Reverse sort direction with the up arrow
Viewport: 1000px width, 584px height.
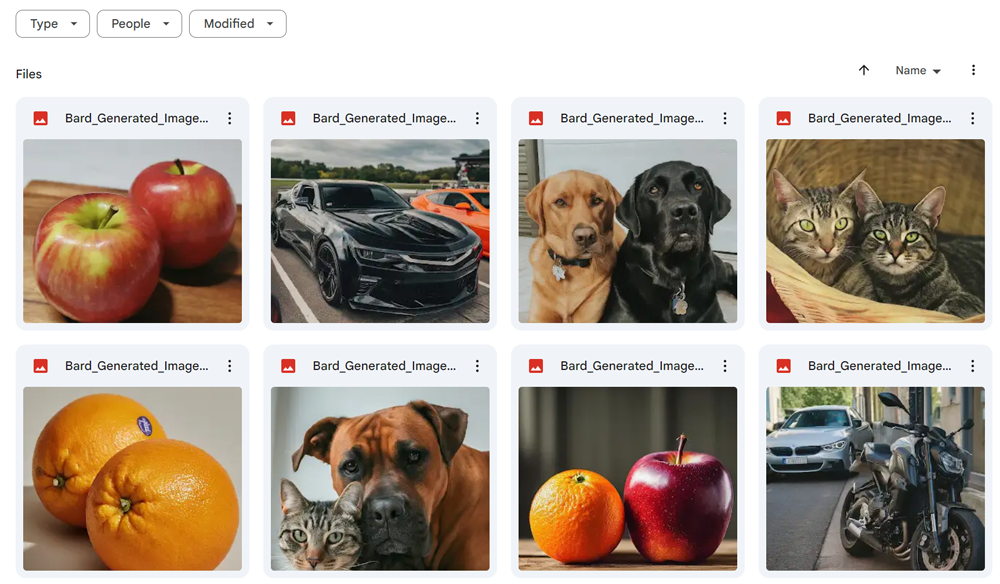tap(864, 70)
